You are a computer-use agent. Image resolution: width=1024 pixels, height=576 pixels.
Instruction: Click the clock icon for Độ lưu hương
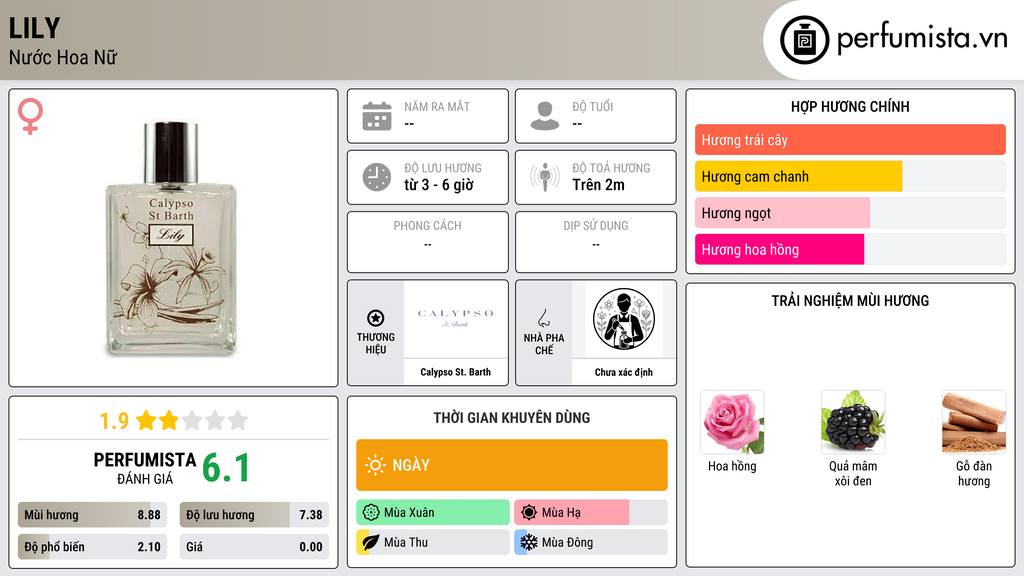click(377, 177)
